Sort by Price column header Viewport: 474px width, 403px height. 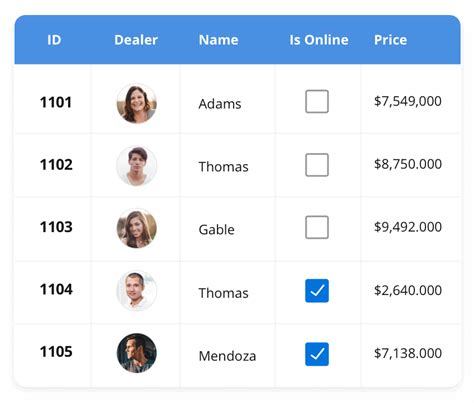click(x=390, y=40)
